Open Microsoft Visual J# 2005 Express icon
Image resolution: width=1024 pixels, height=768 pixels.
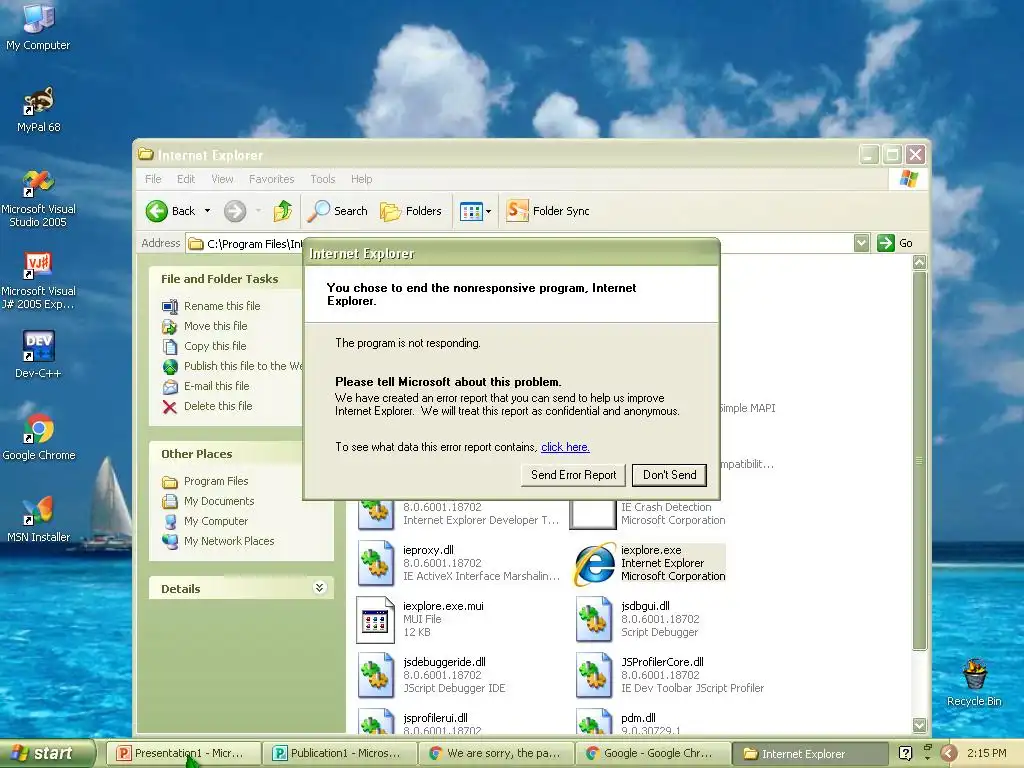pyautogui.click(x=38, y=281)
